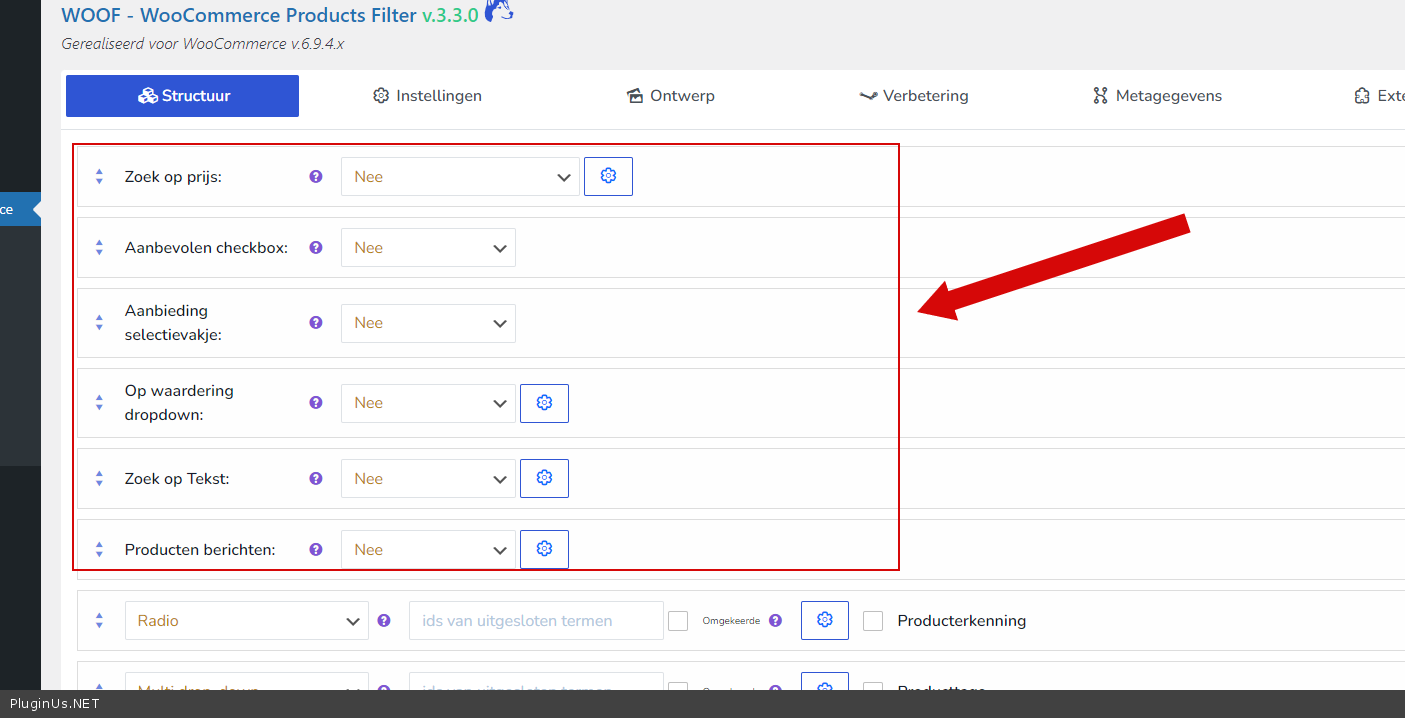Click help icon next to Omgekeerde
The height and width of the screenshot is (718, 1405).
point(775,620)
